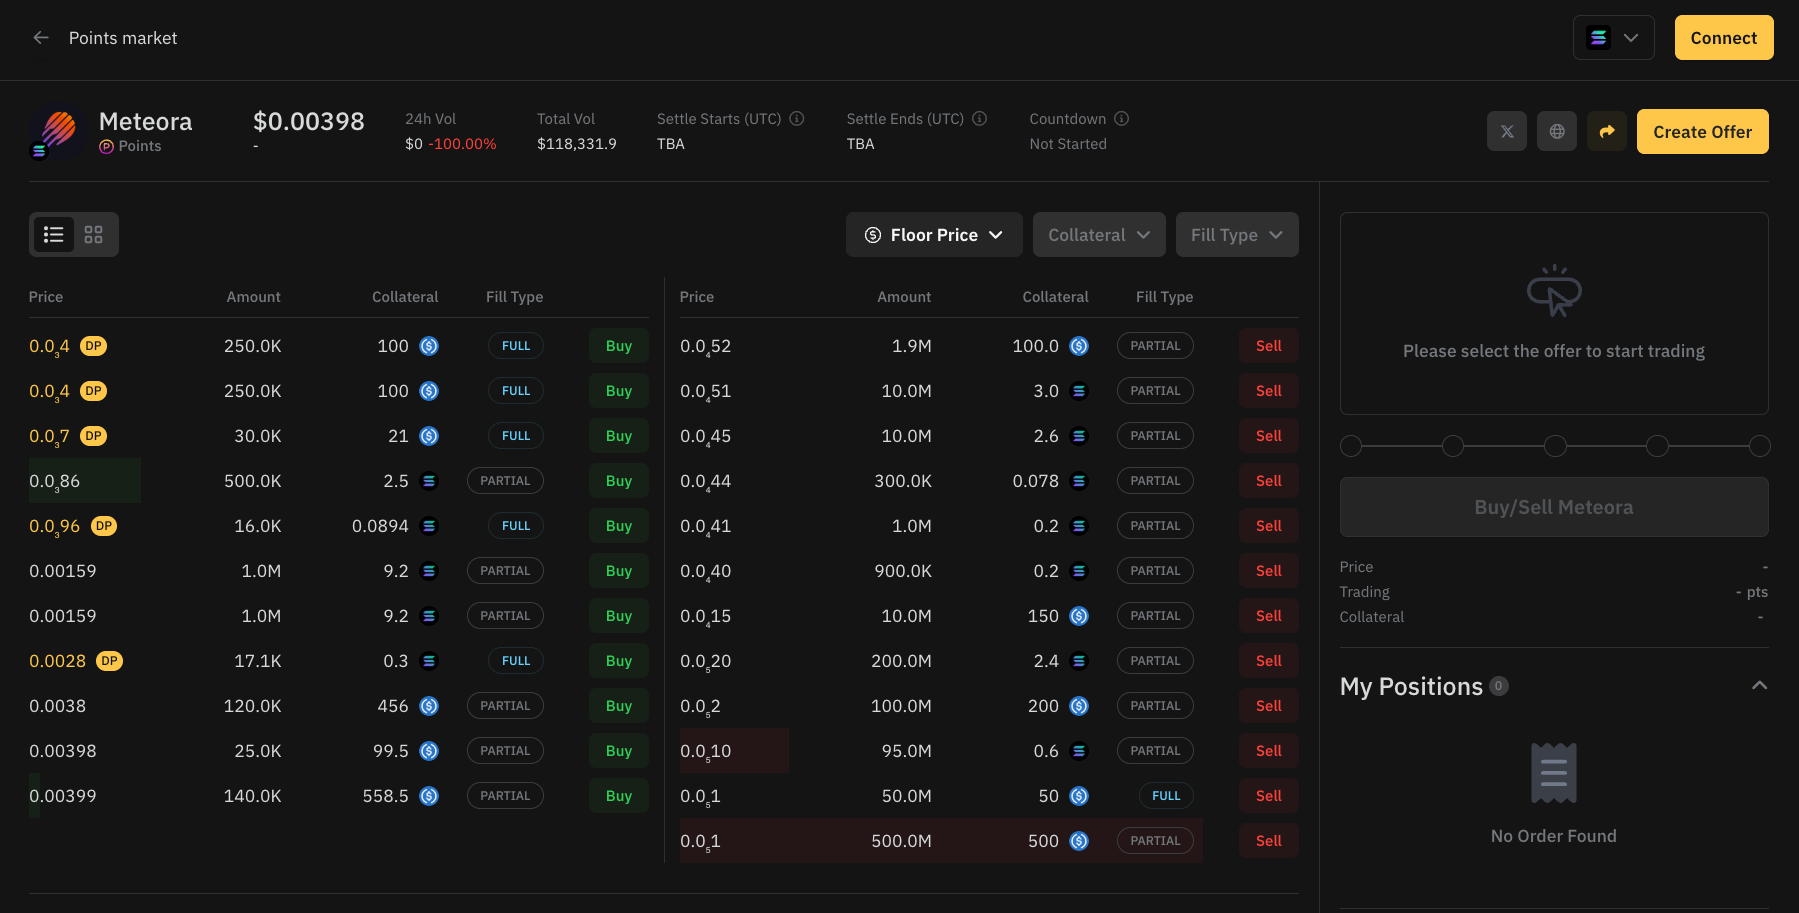1799x913 pixels.
Task: Click info icon next to Settle Starts
Action: click(x=797, y=118)
